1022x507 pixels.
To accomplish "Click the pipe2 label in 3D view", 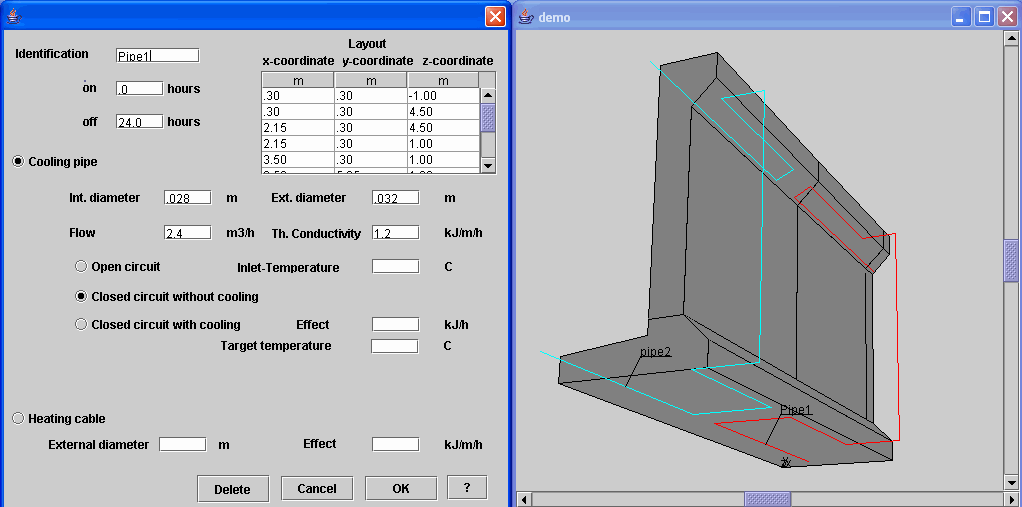I will [655, 351].
